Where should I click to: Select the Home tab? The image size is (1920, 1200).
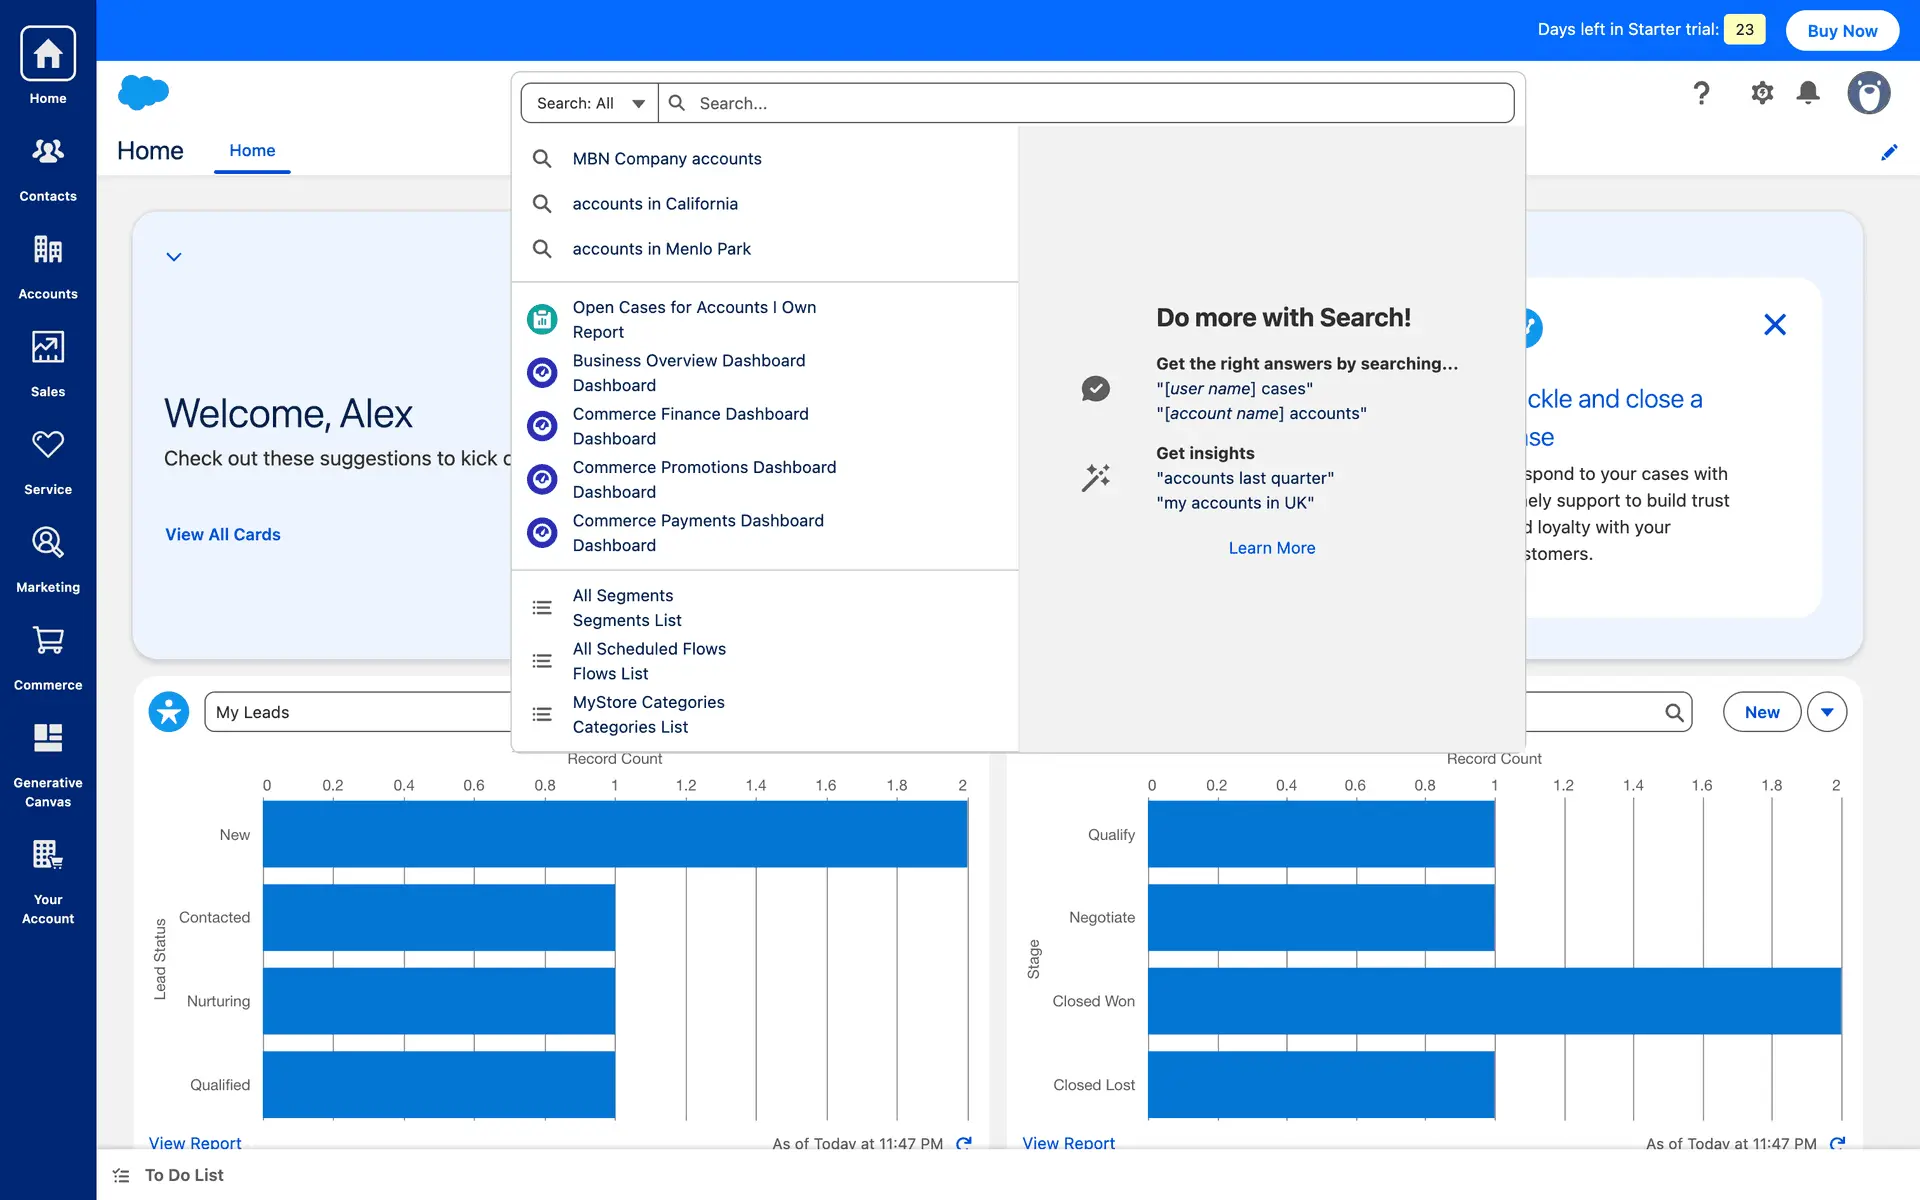pyautogui.click(x=252, y=151)
